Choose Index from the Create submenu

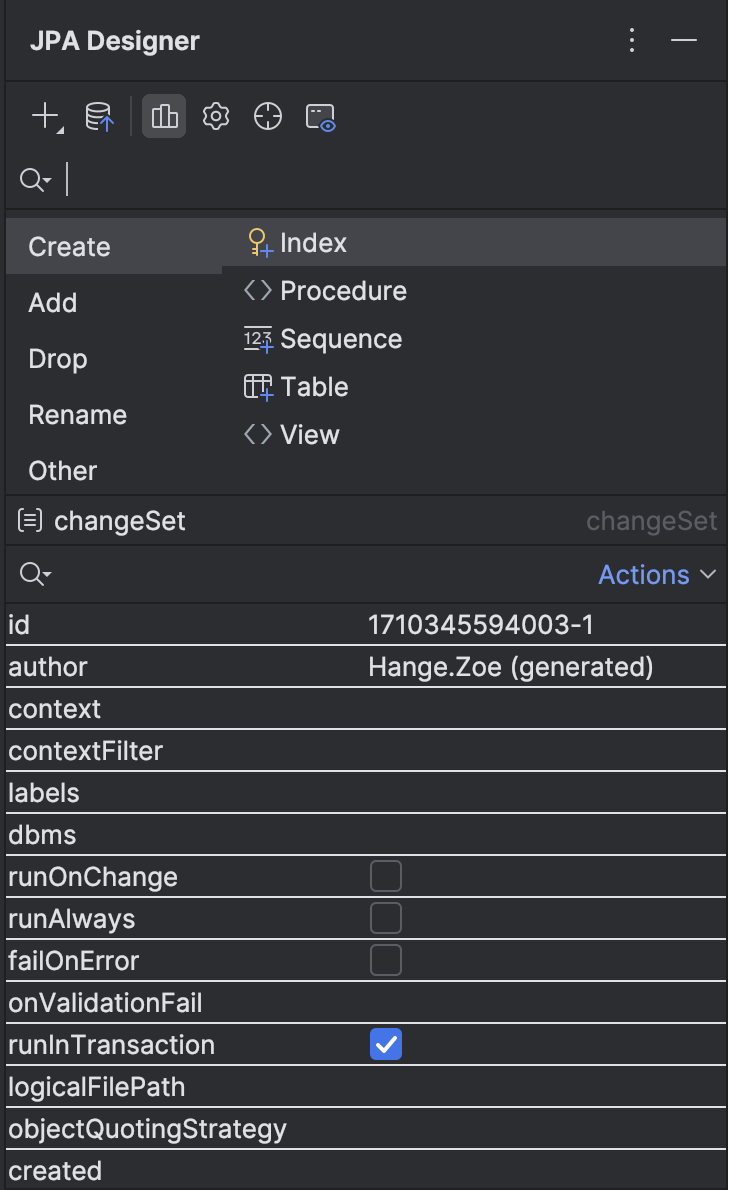pyautogui.click(x=313, y=242)
